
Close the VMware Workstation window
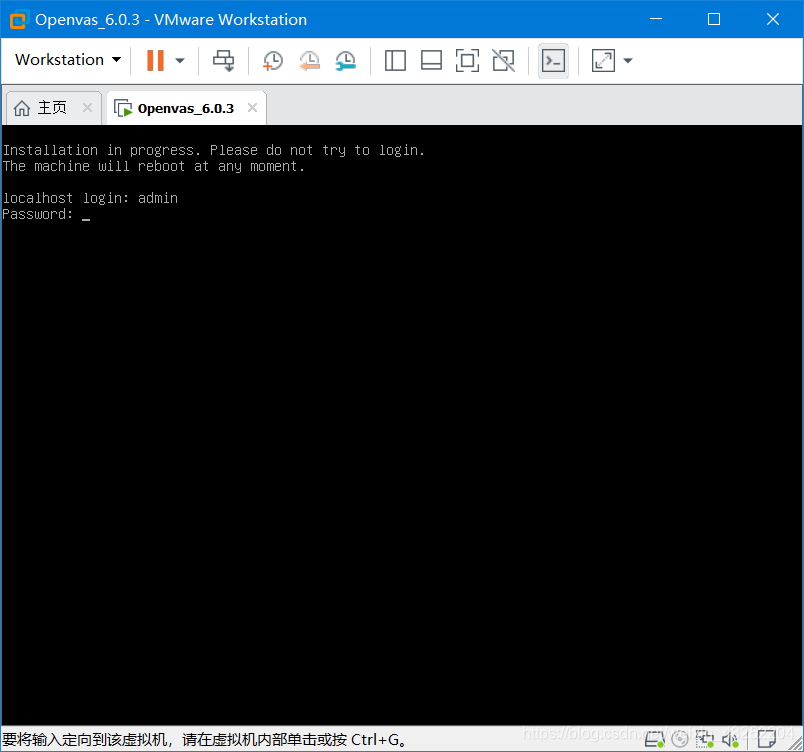(773, 19)
